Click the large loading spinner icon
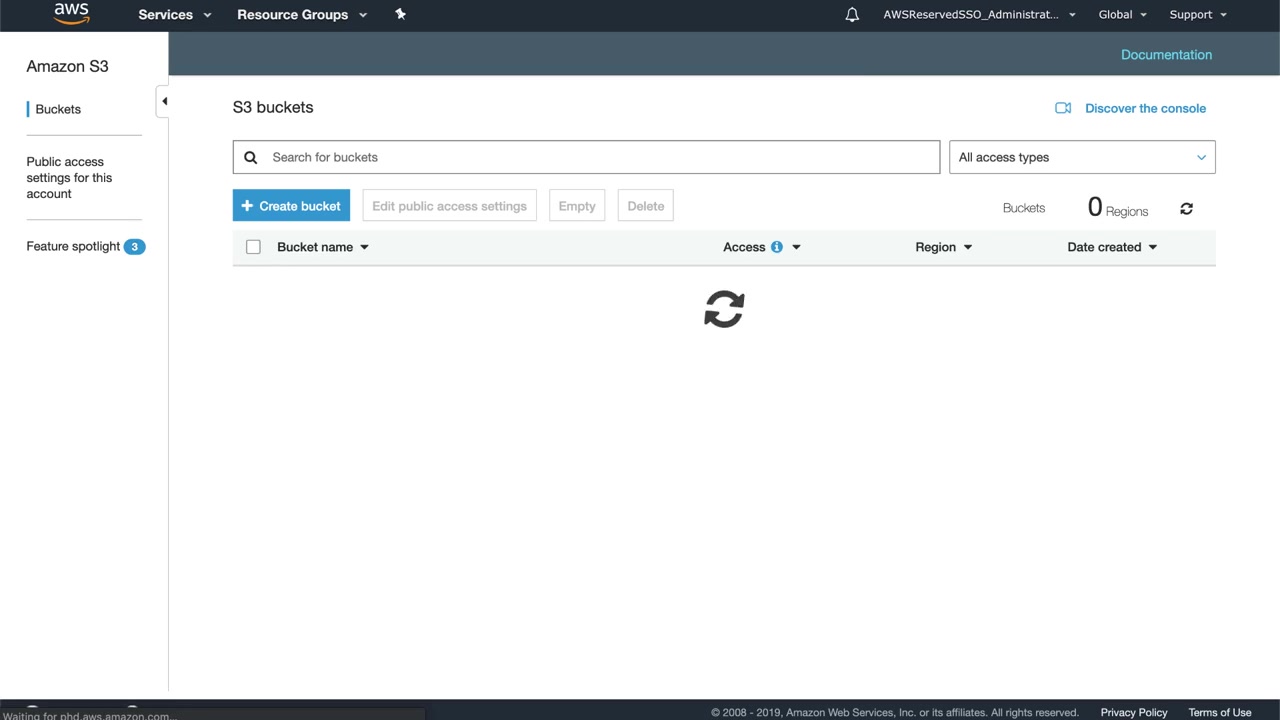Screen dimensions: 1280x720 [x=724, y=309]
